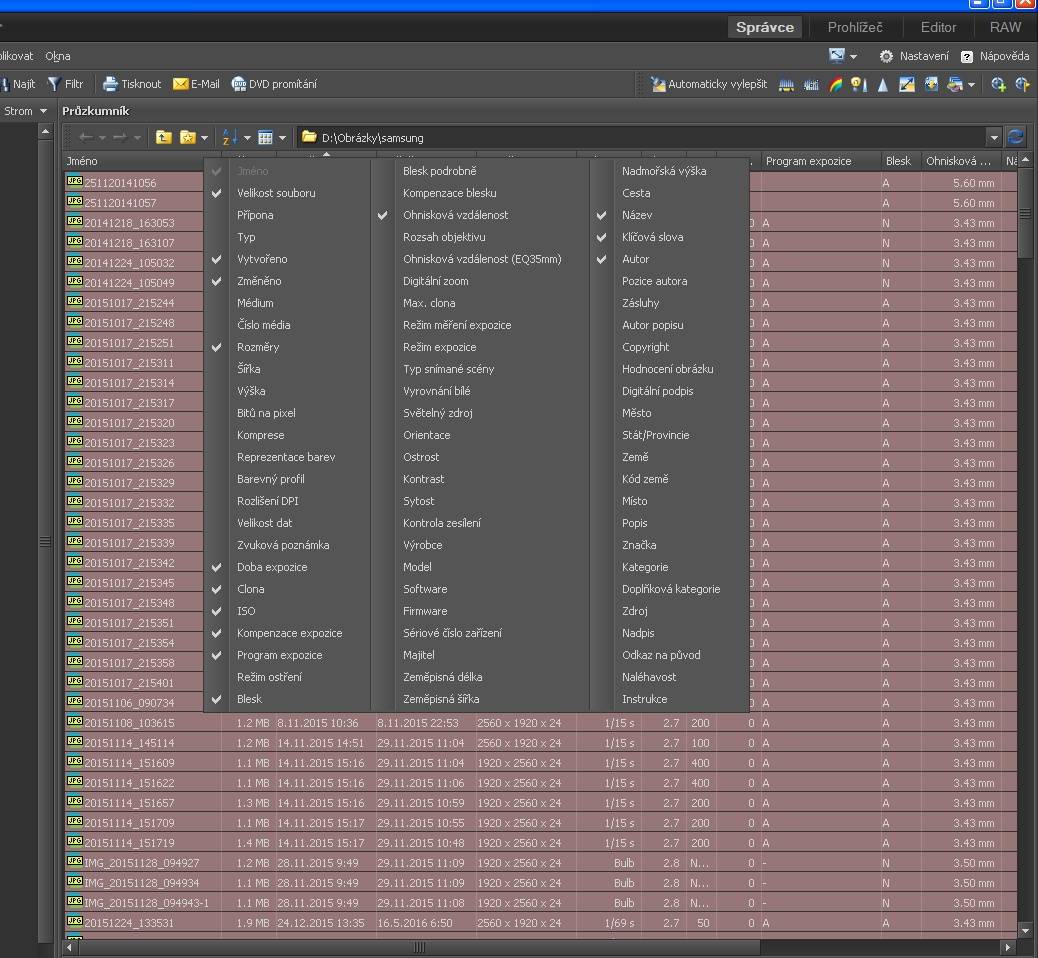Open the sort order dropdown arrow
1038x958 pixels.
247,138
